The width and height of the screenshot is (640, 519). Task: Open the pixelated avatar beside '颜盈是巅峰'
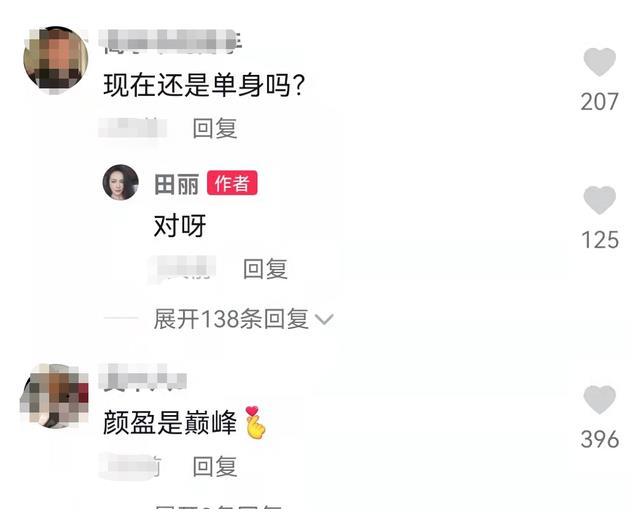click(x=55, y=396)
